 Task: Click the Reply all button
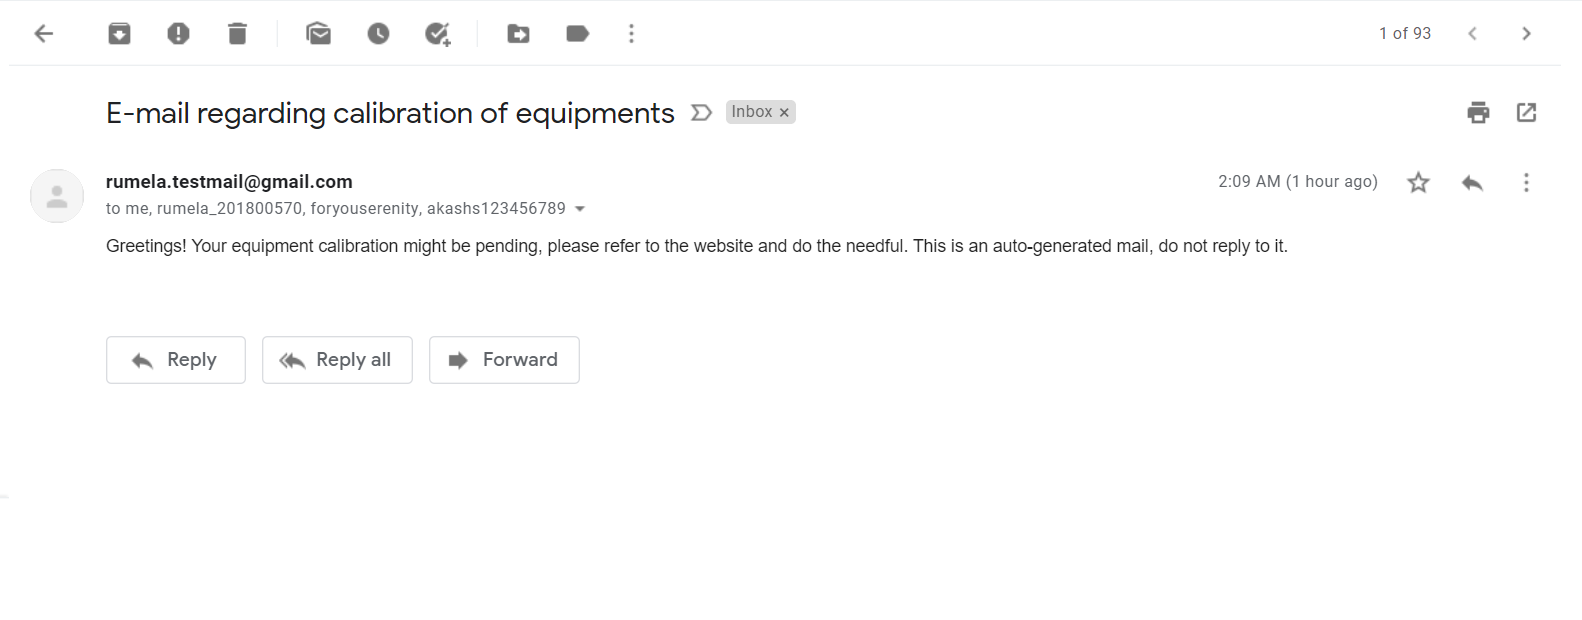click(337, 359)
